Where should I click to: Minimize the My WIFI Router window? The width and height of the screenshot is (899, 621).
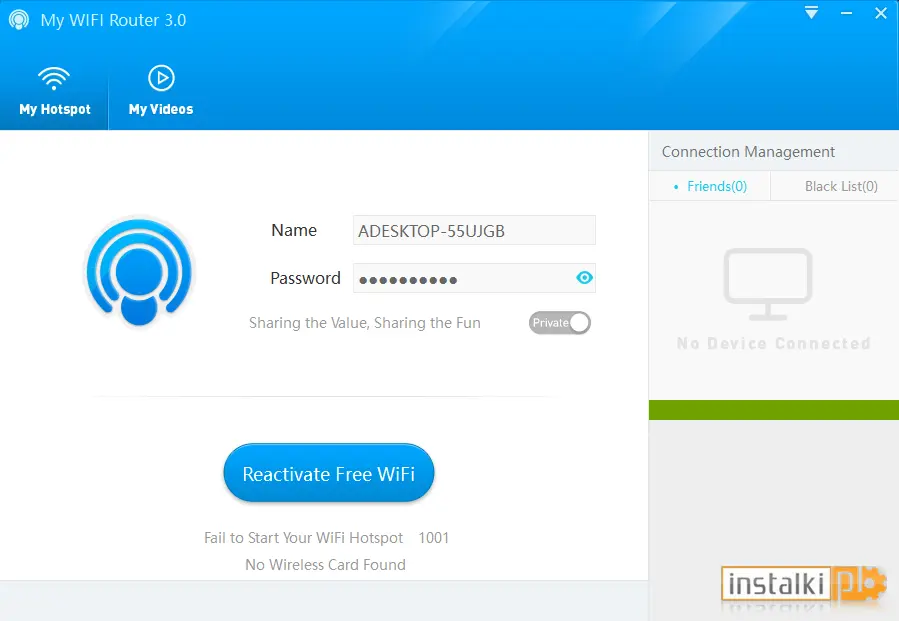pyautogui.click(x=846, y=13)
